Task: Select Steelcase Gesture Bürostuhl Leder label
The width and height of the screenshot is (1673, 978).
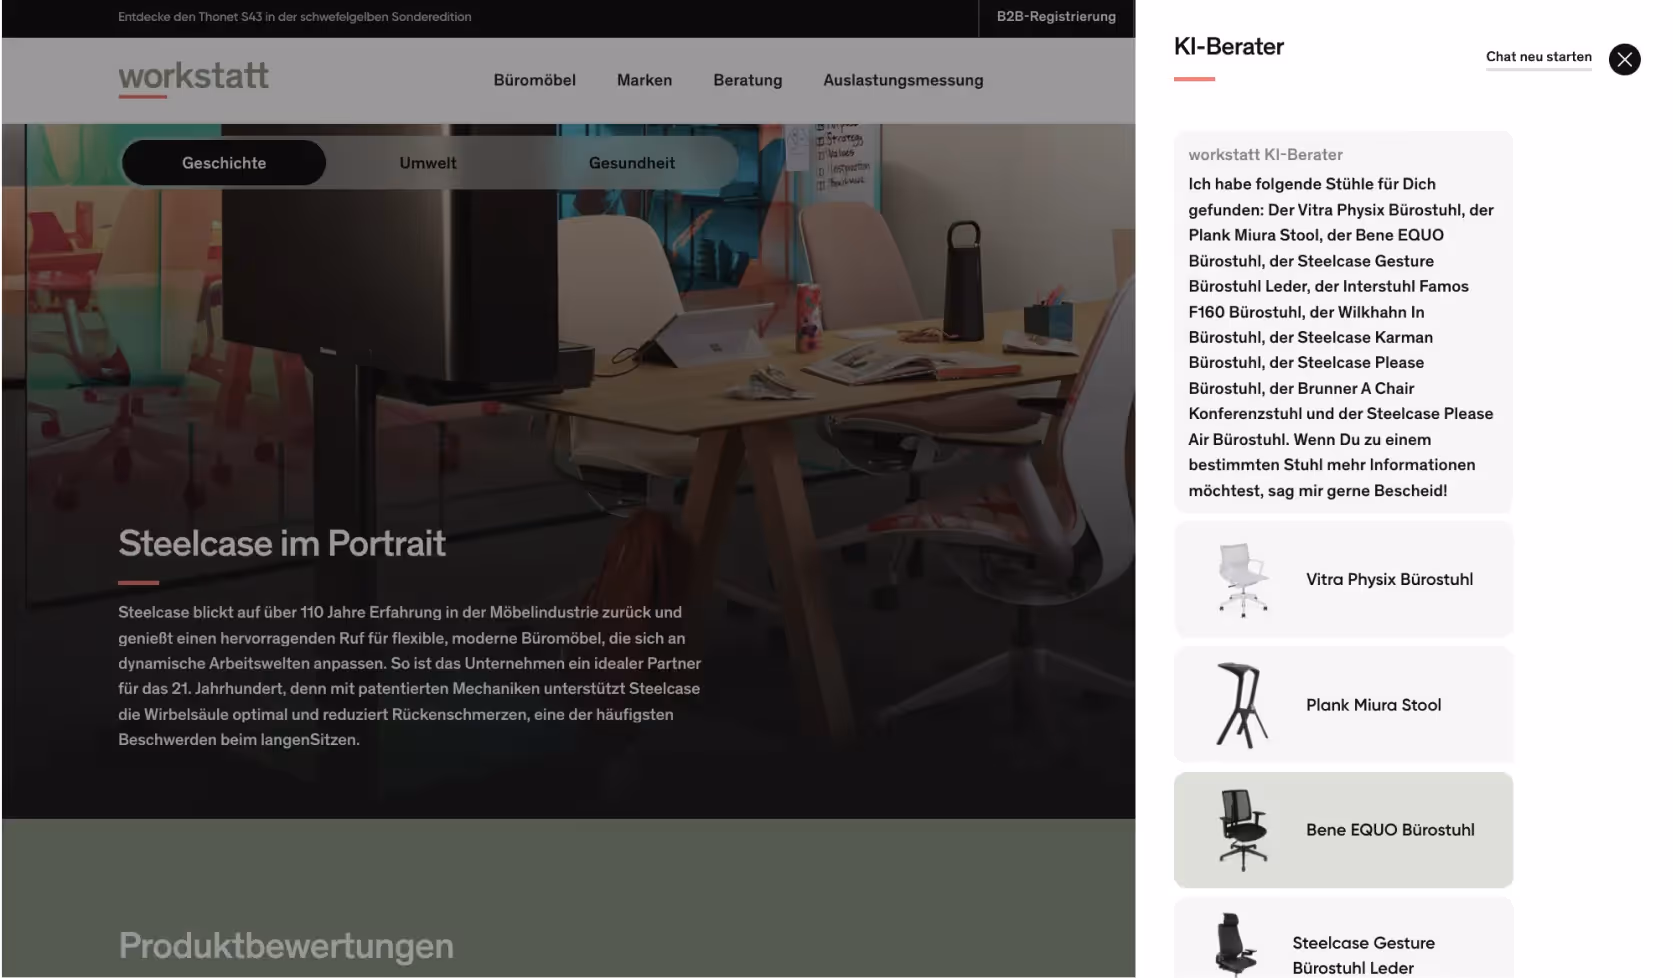Action: coord(1363,955)
